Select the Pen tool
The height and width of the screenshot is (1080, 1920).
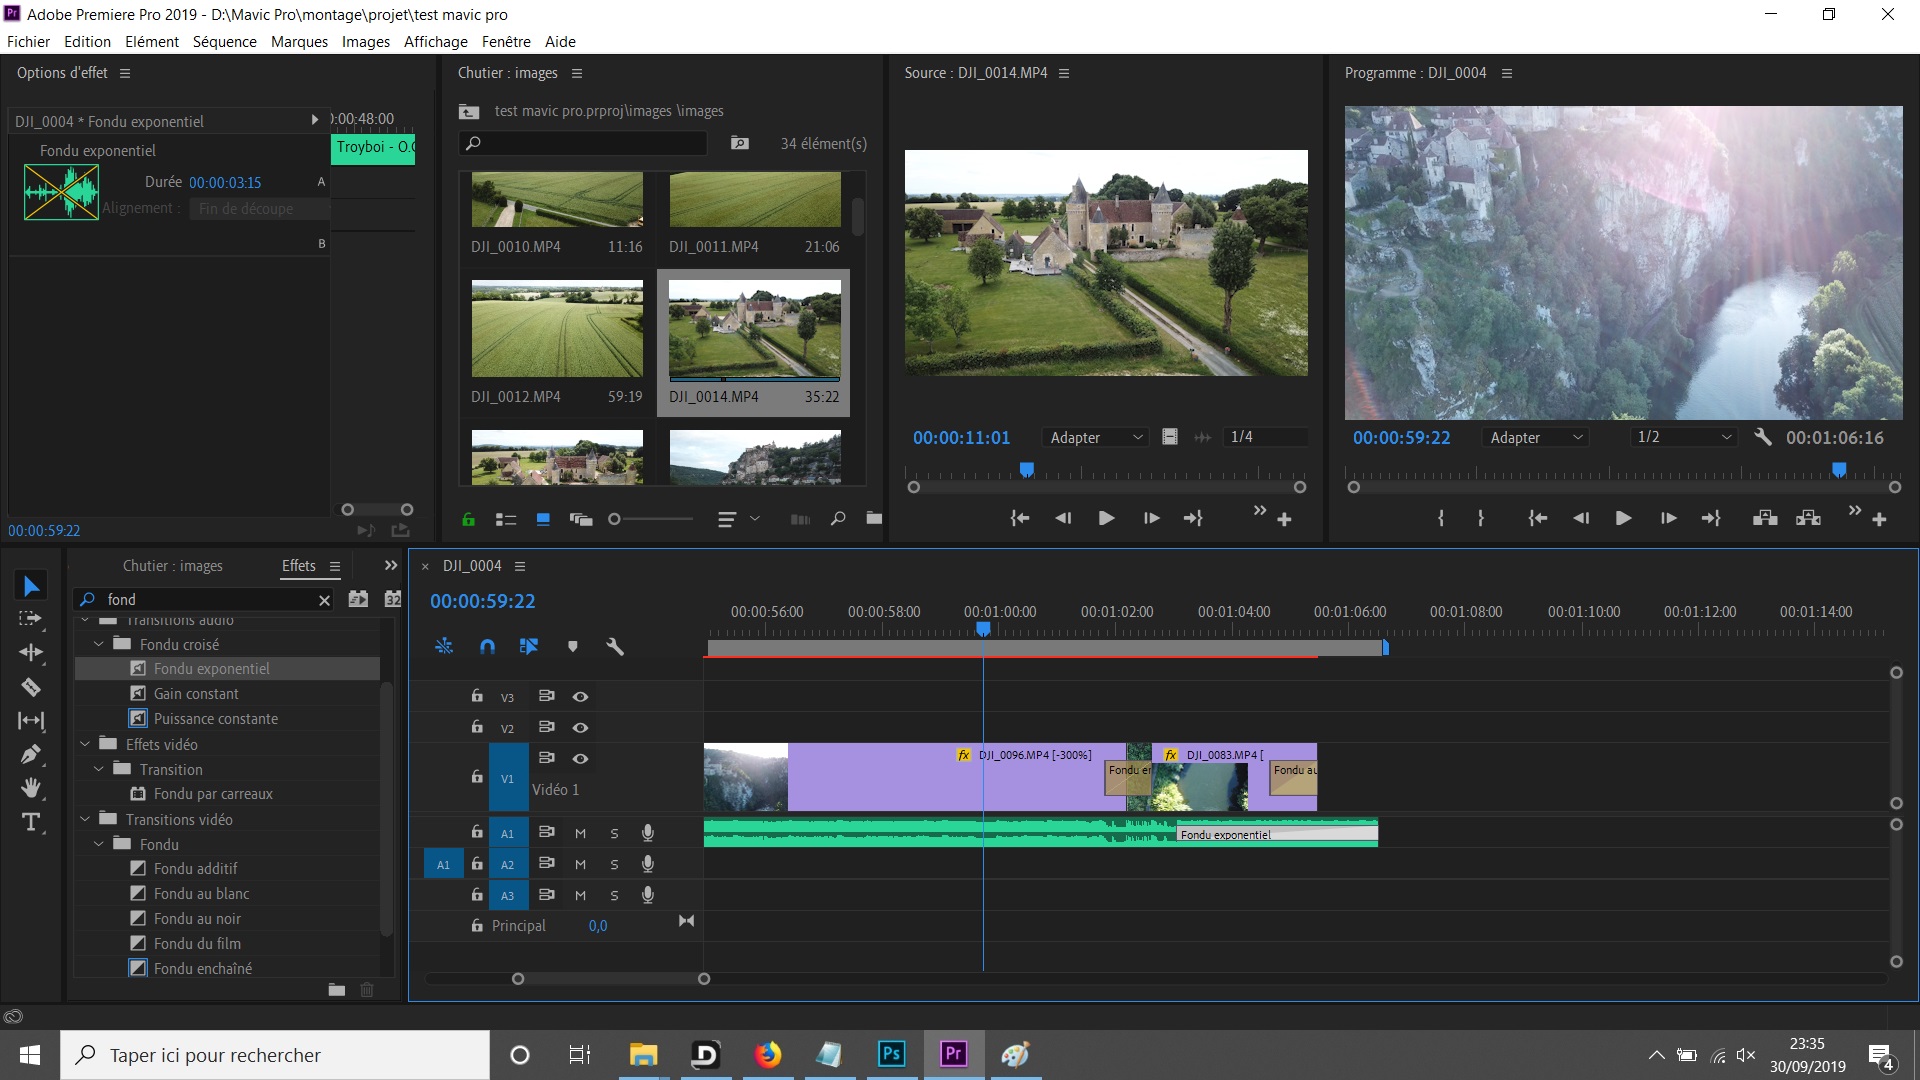click(x=31, y=754)
